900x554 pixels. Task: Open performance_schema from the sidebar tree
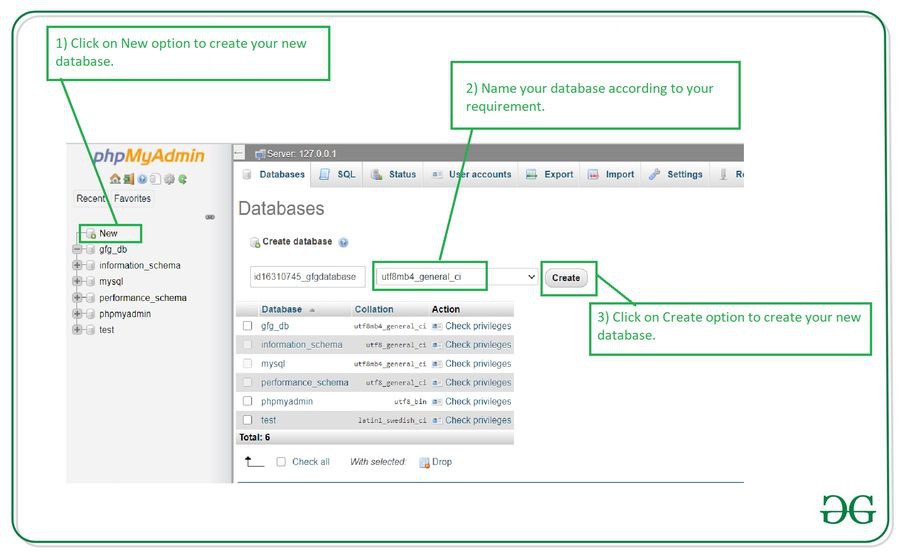pos(142,298)
